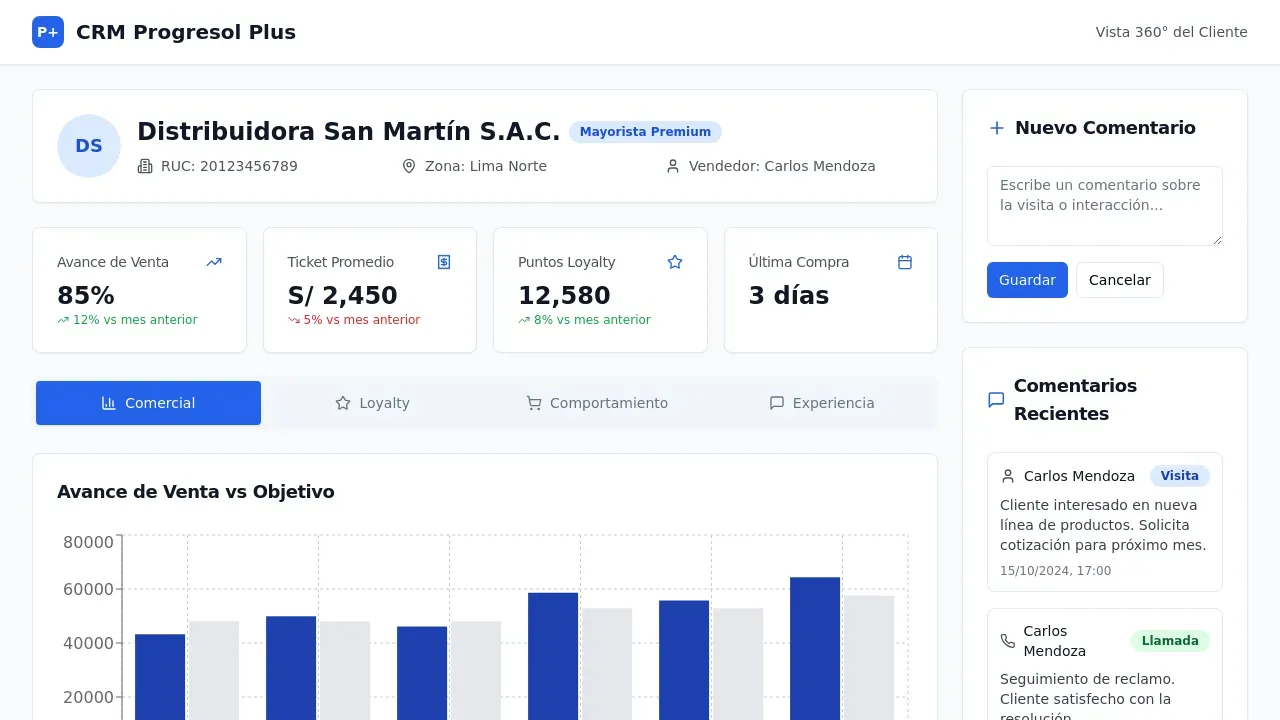Switch to the Loyalty tab
This screenshot has width=1280, height=720.
(x=373, y=403)
